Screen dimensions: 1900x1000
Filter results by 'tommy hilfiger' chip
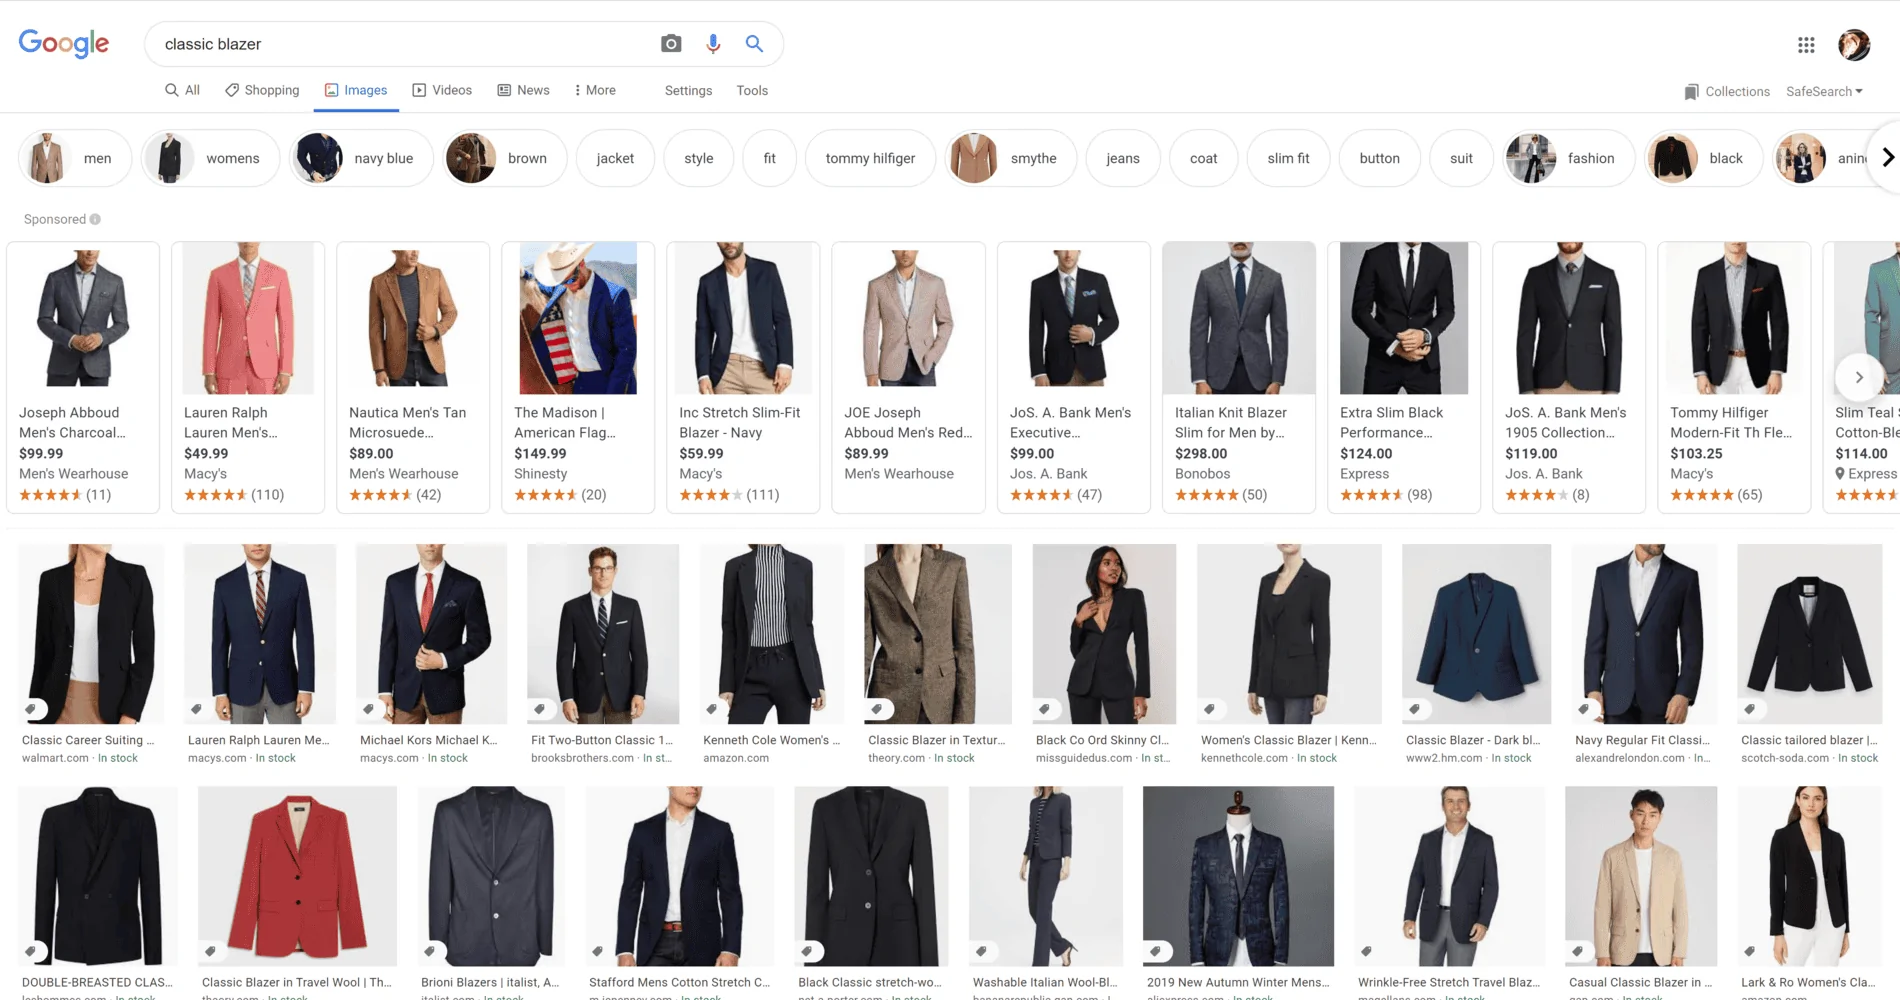870,158
